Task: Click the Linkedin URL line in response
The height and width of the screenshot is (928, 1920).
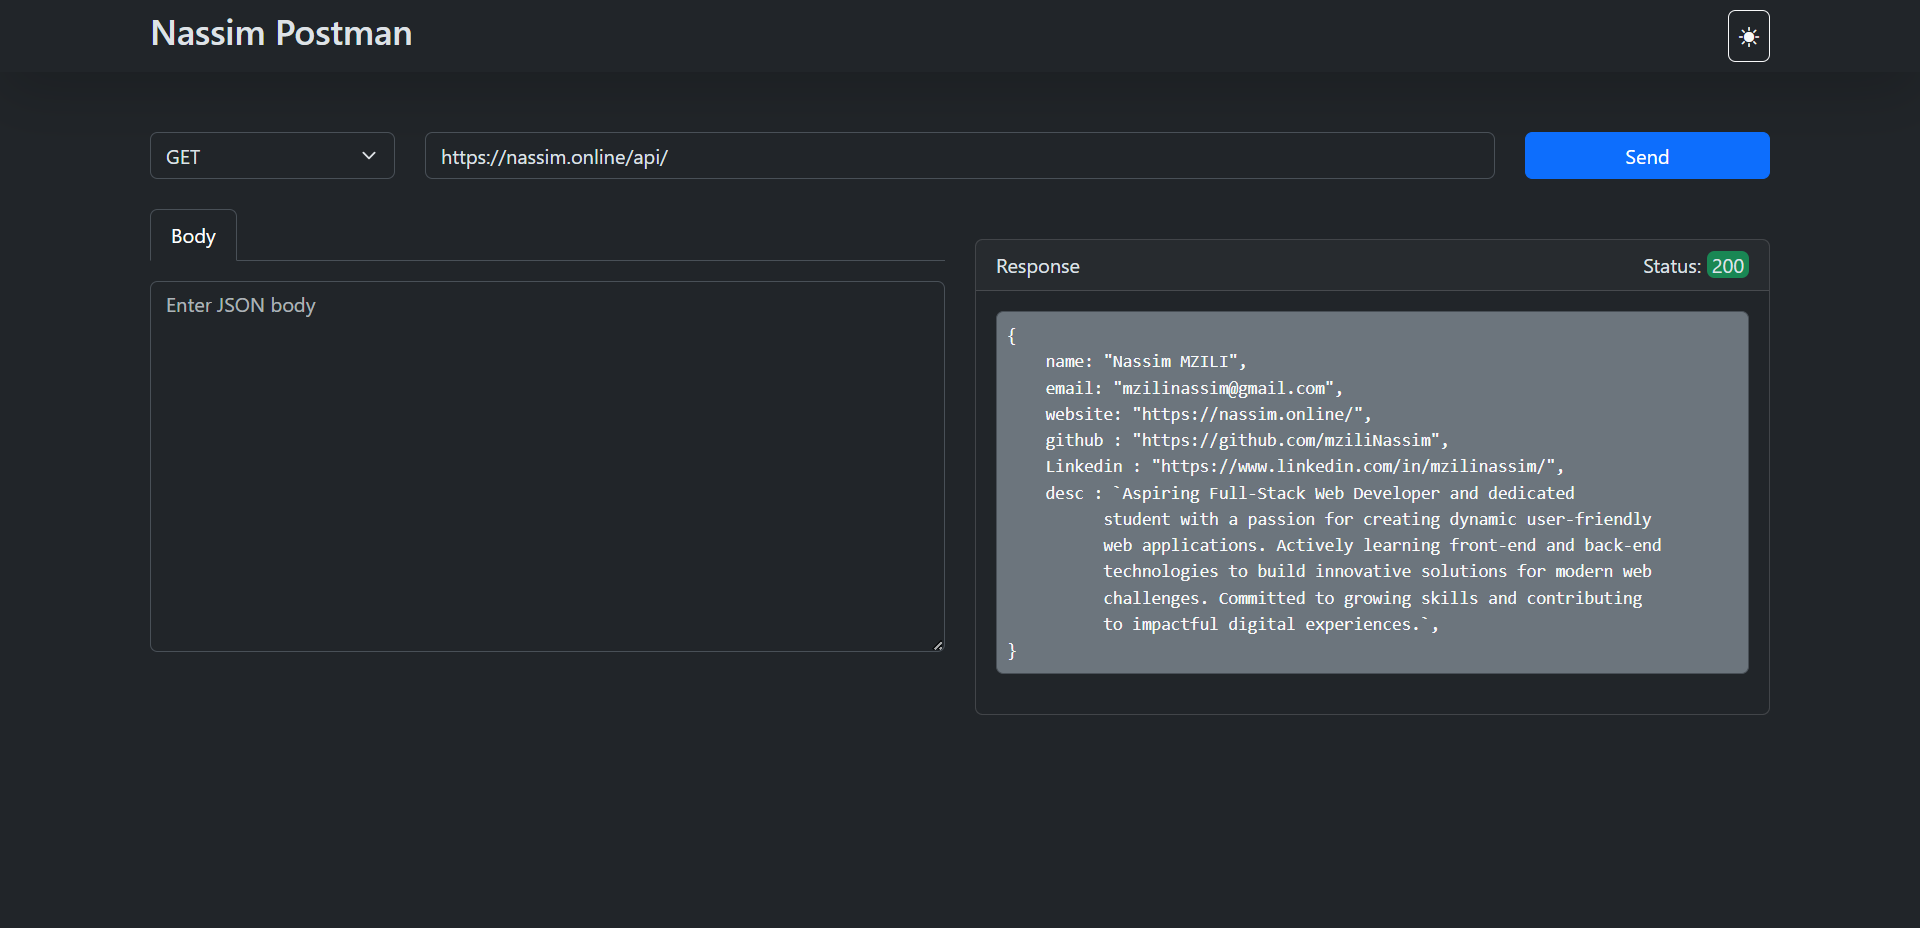Action: coord(1304,466)
